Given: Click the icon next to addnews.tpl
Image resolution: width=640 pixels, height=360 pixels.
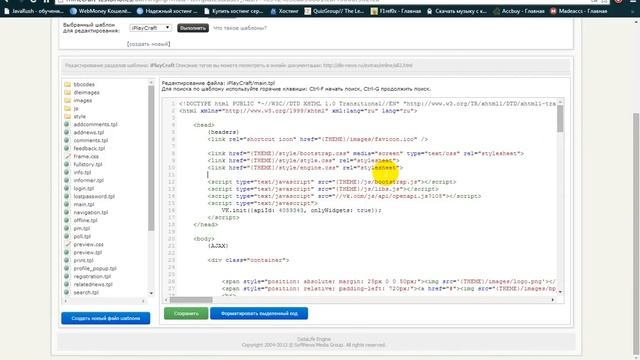Looking at the screenshot, I should pyautogui.click(x=67, y=132).
